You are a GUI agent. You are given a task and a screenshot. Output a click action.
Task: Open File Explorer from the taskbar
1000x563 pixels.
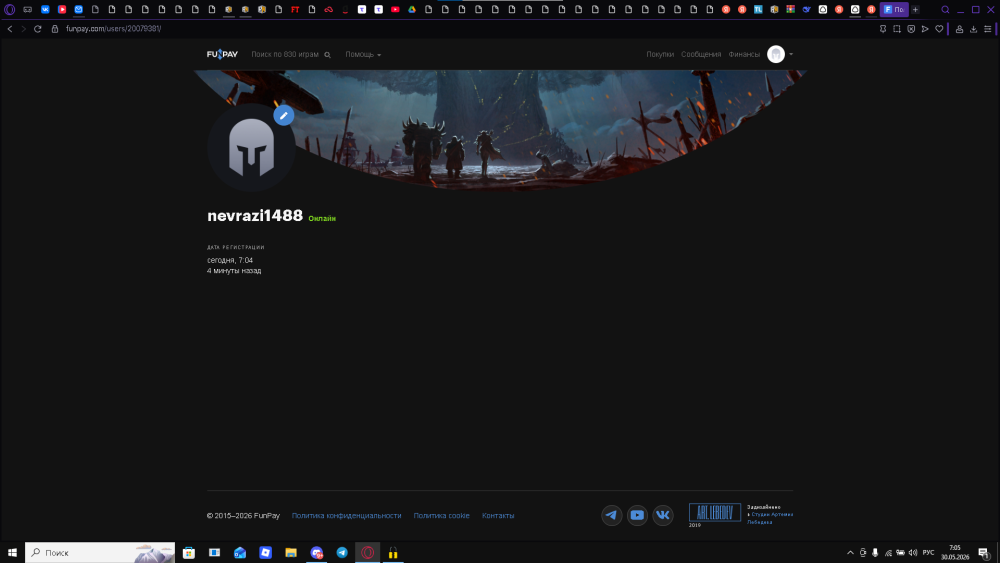point(291,552)
